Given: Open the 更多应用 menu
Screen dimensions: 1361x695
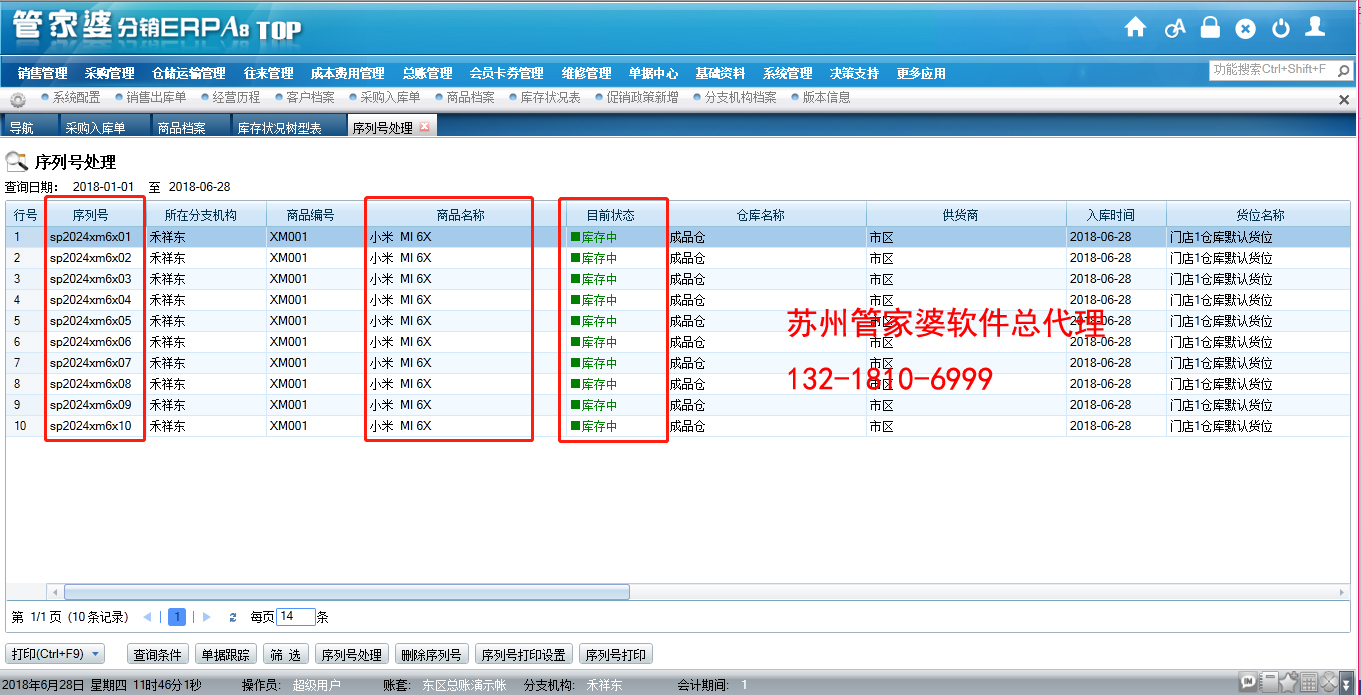Looking at the screenshot, I should coord(921,73).
